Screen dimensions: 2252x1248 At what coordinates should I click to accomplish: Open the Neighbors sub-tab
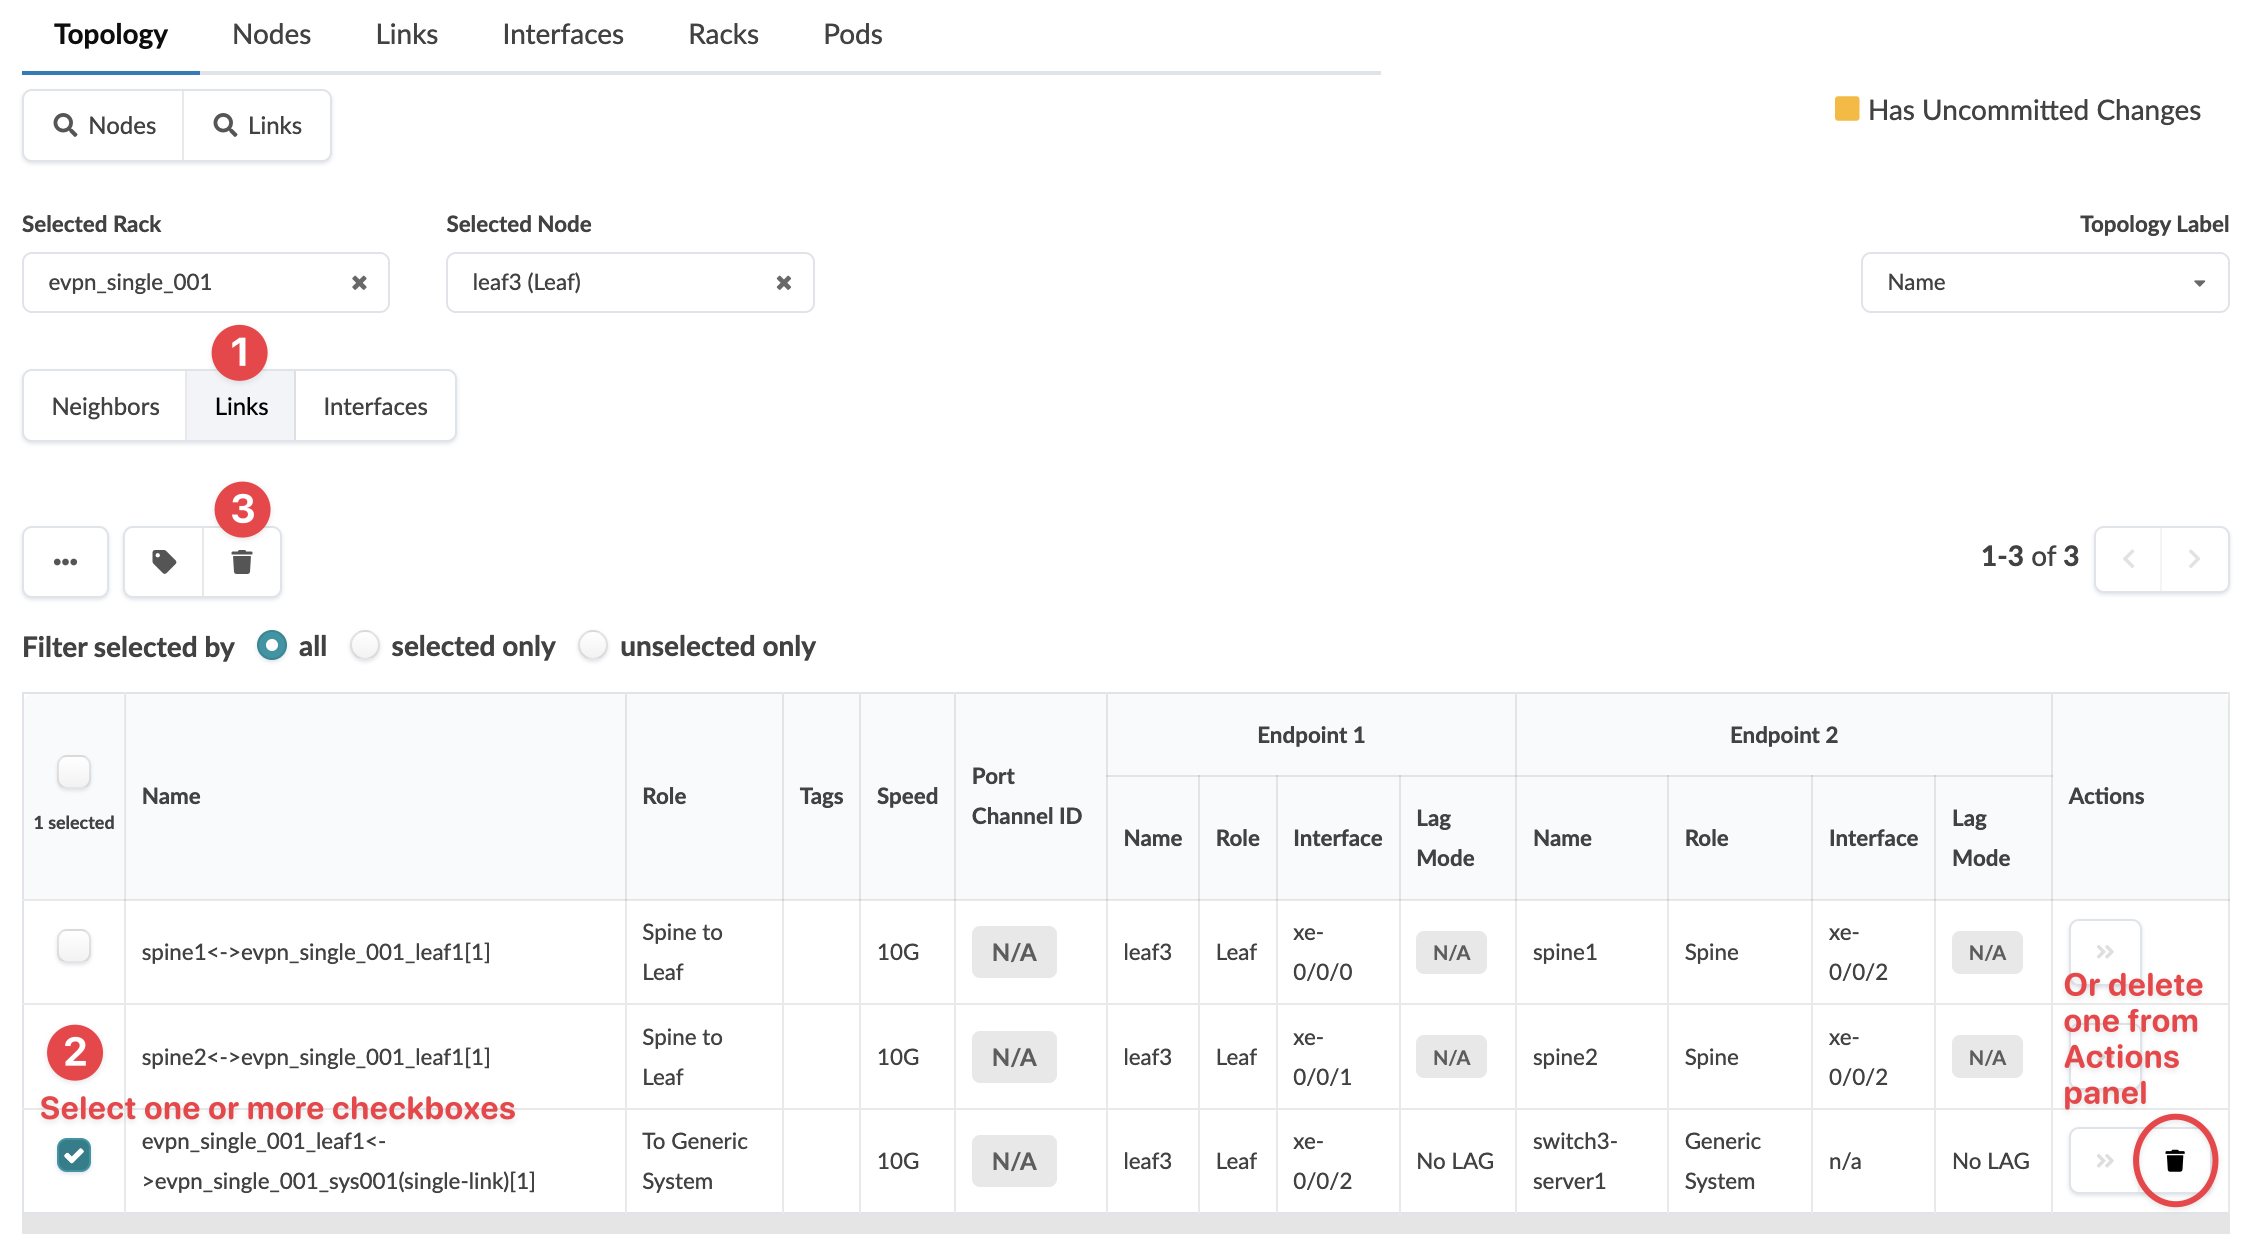pyautogui.click(x=105, y=406)
